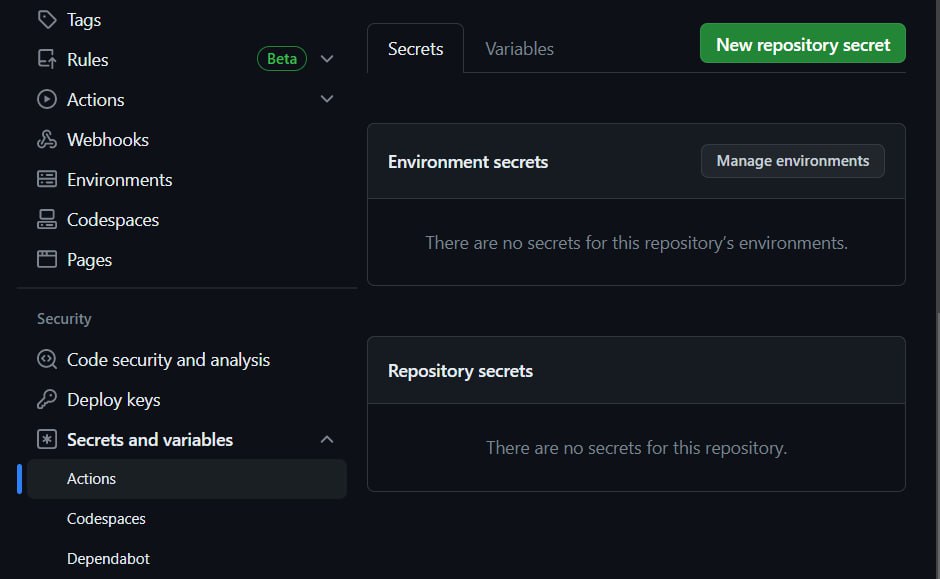The height and width of the screenshot is (579, 940).
Task: Click the Manage environments button
Action: 793,161
